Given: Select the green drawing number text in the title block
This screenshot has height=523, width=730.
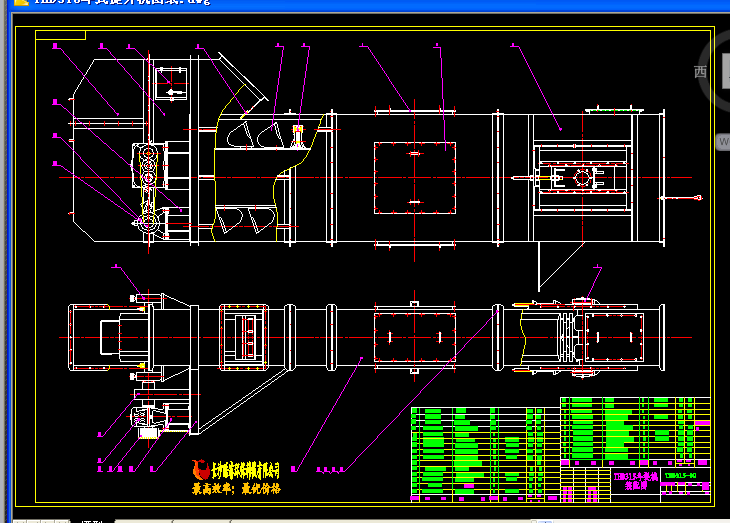Looking at the screenshot, I should point(681,475).
